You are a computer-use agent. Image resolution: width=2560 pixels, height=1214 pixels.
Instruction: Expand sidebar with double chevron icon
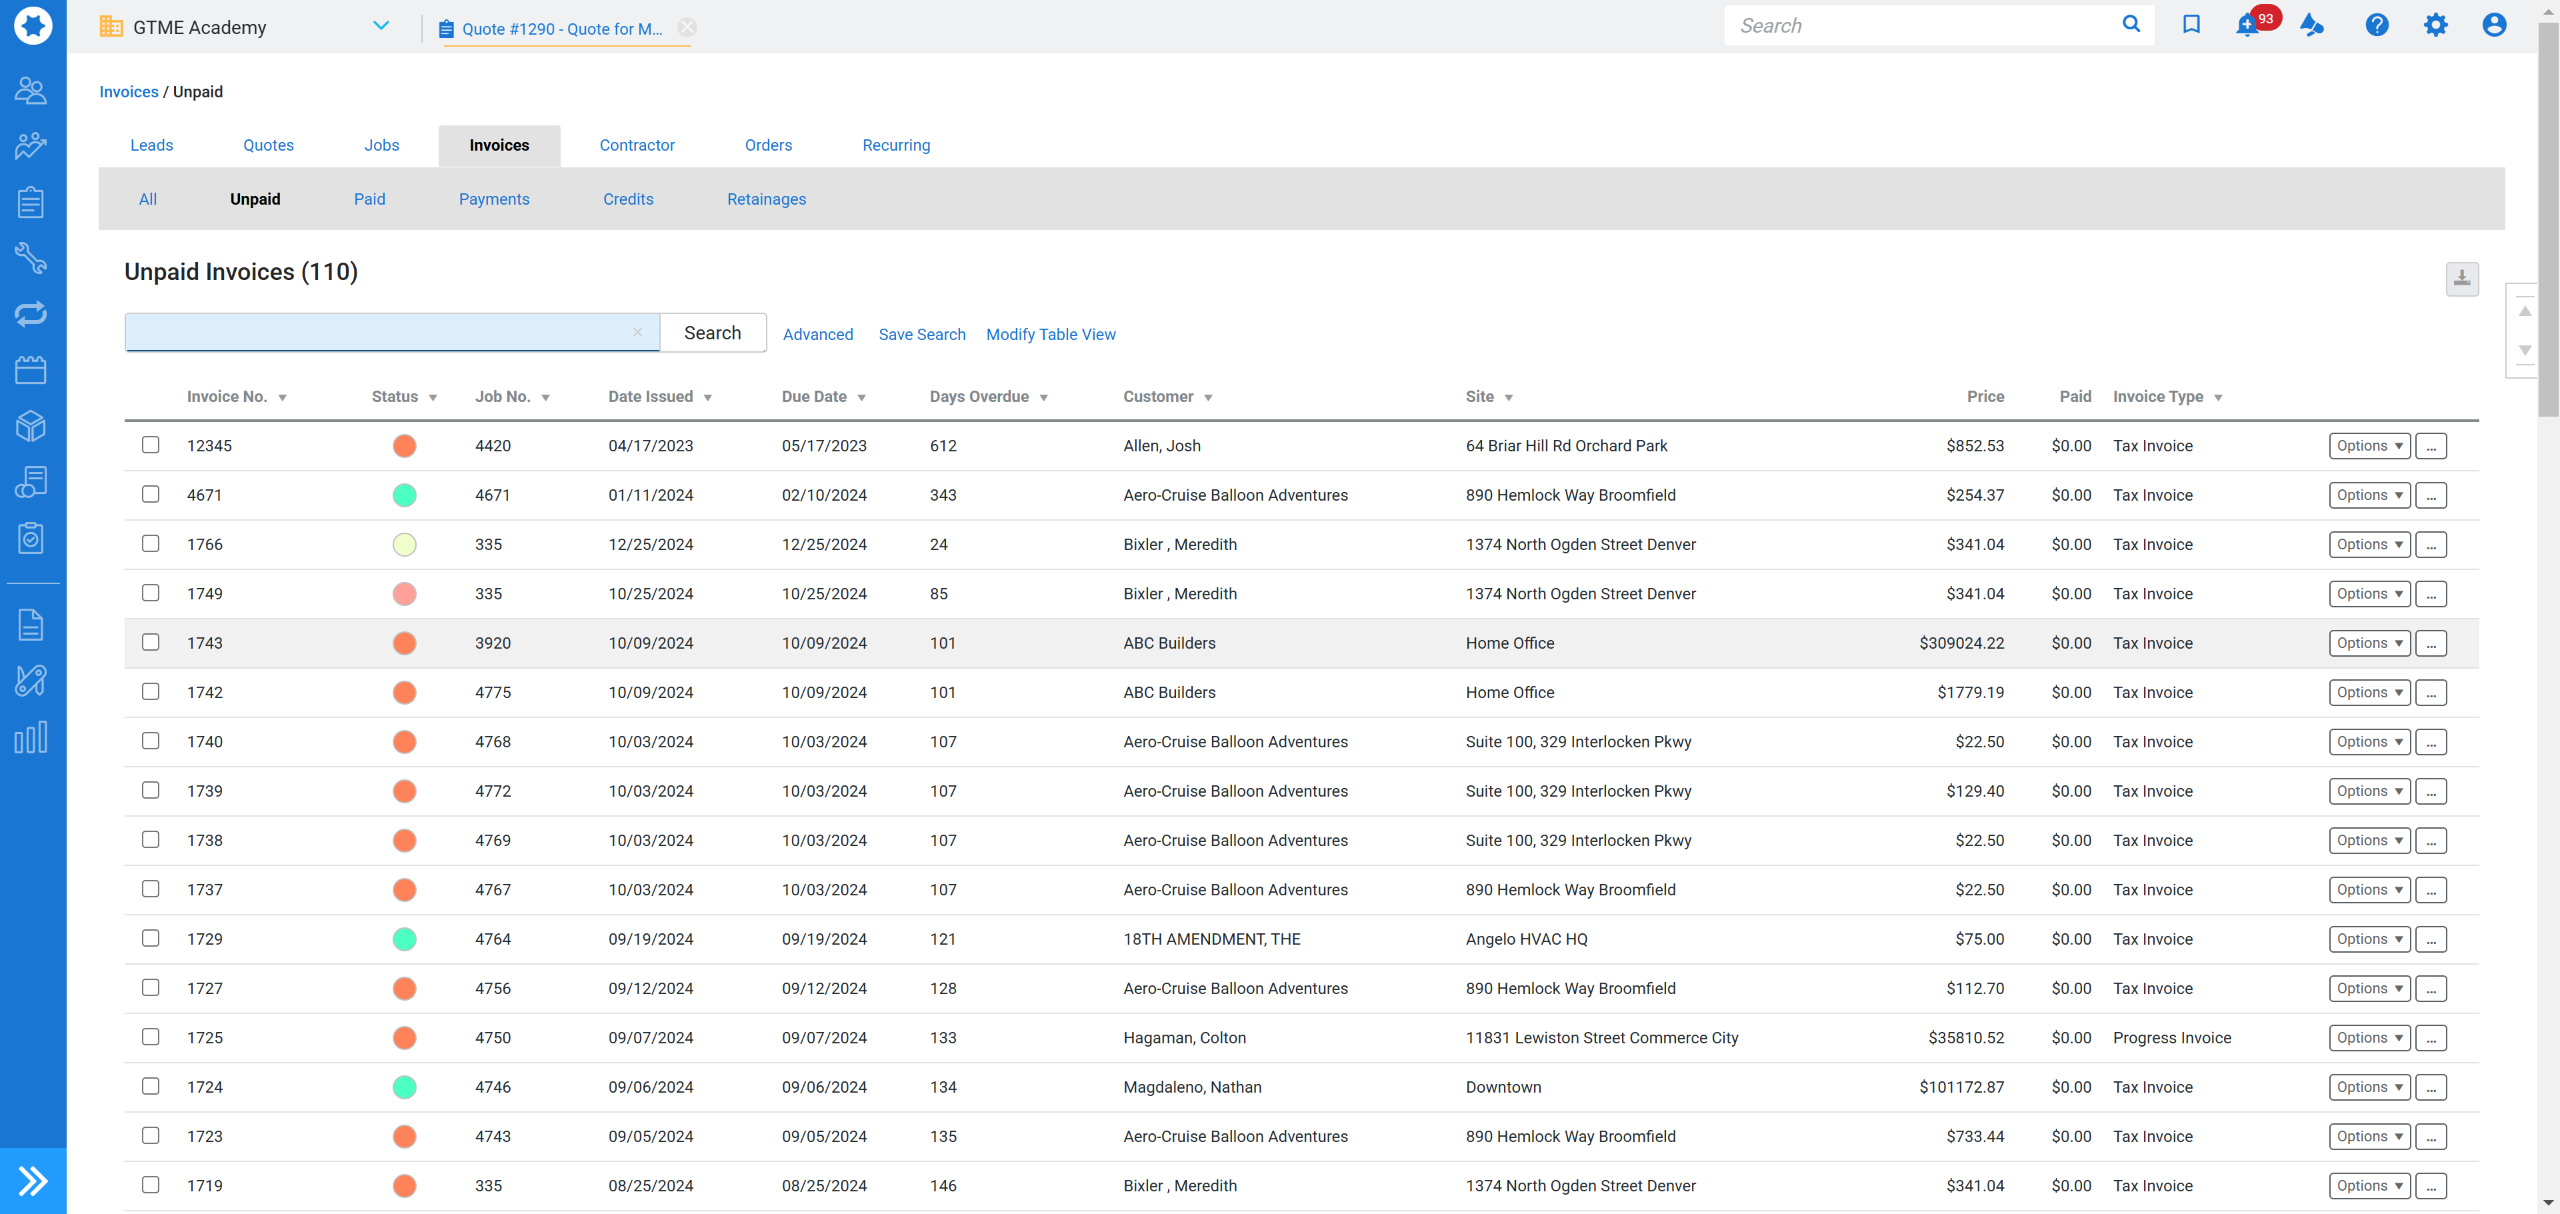[33, 1181]
